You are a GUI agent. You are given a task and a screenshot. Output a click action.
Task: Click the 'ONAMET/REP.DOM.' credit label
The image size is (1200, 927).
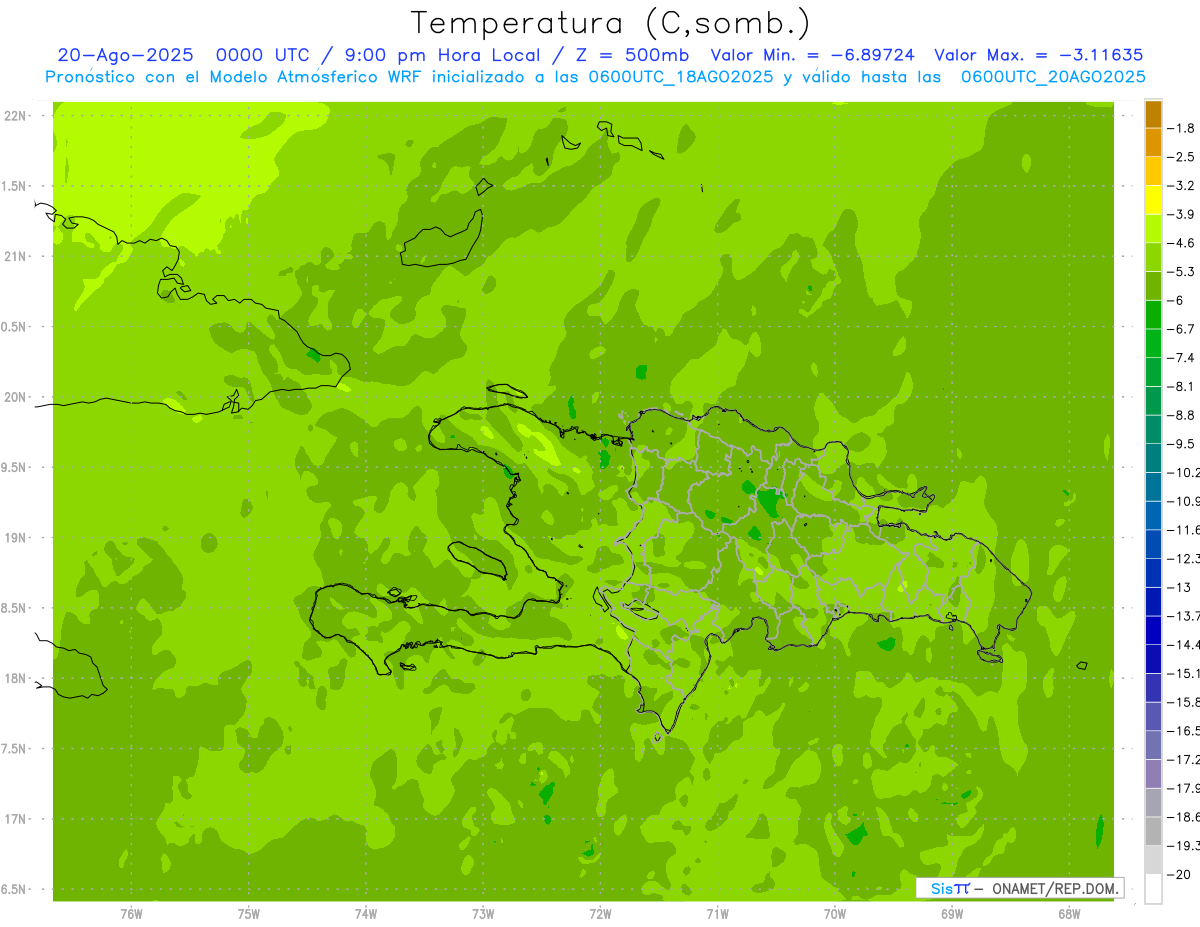coord(1054,888)
